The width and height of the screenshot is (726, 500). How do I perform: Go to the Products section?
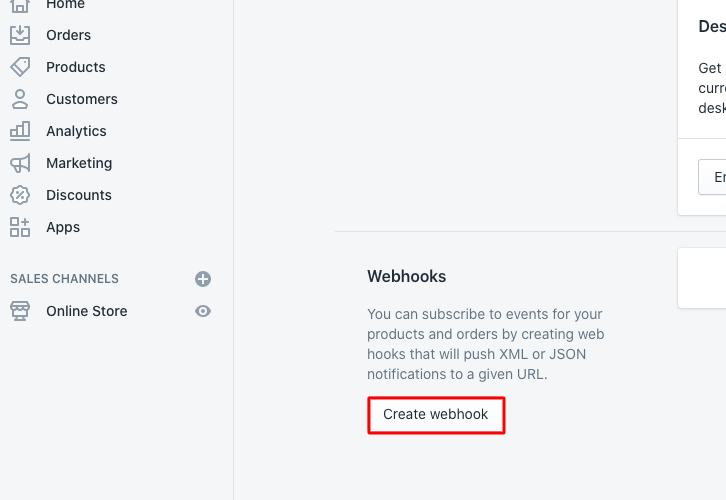coord(75,67)
